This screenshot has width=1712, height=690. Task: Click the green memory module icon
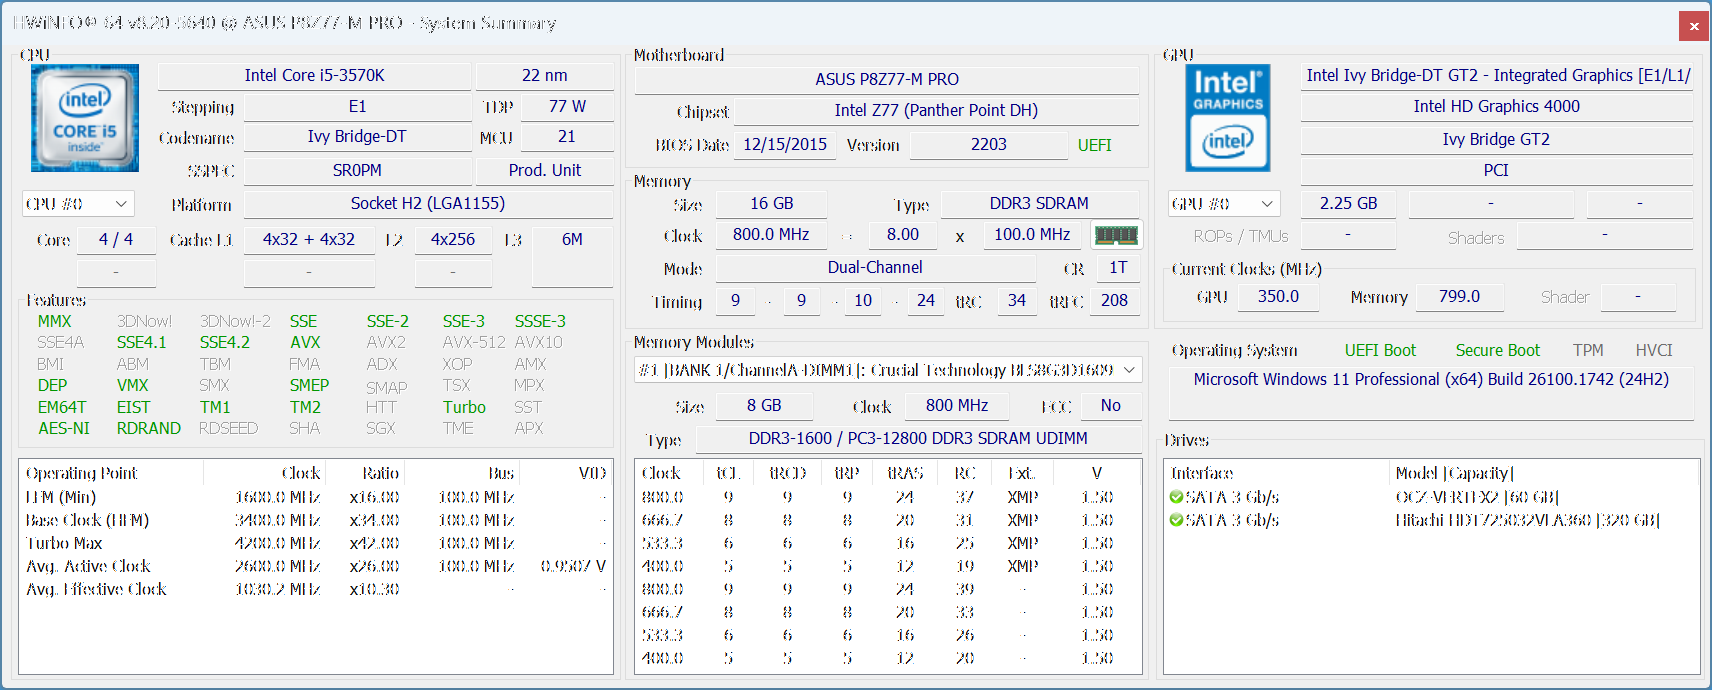point(1116,235)
